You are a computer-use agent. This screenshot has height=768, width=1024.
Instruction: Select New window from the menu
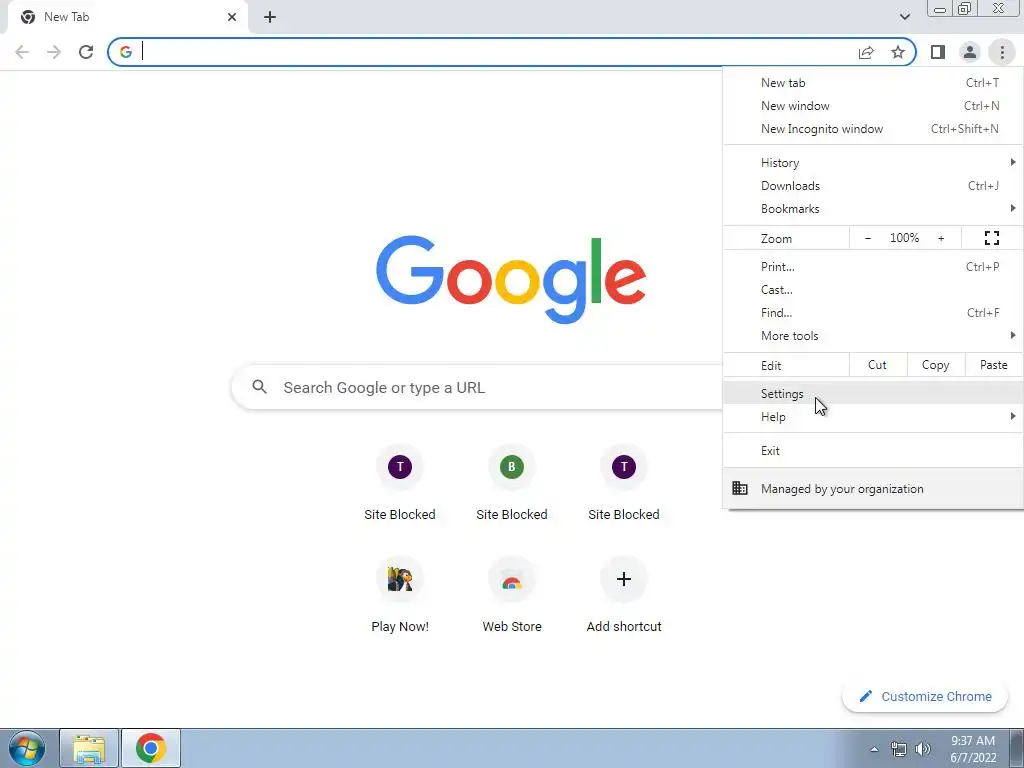[x=872, y=106]
